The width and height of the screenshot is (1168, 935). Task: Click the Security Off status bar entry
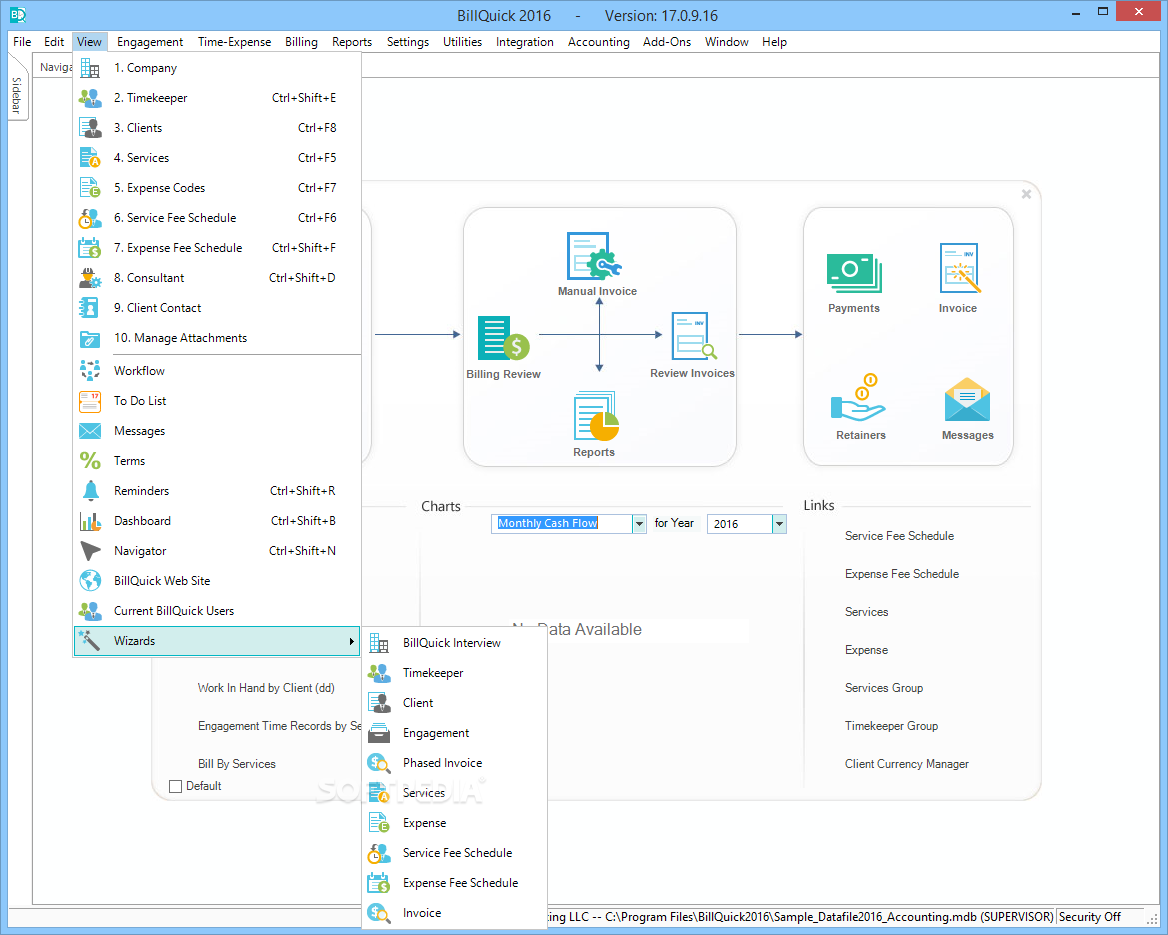tap(1089, 917)
